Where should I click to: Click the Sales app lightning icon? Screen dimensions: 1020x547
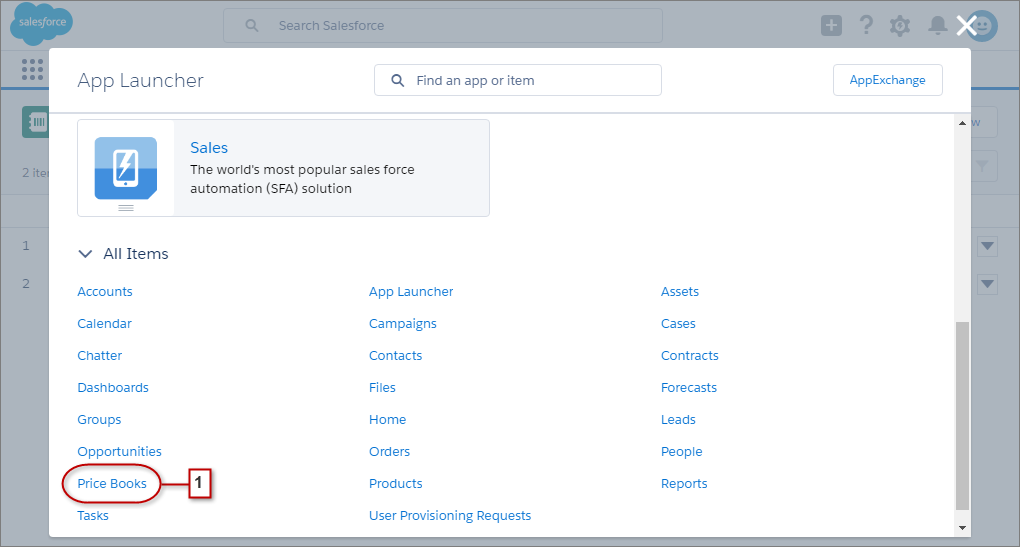point(126,168)
